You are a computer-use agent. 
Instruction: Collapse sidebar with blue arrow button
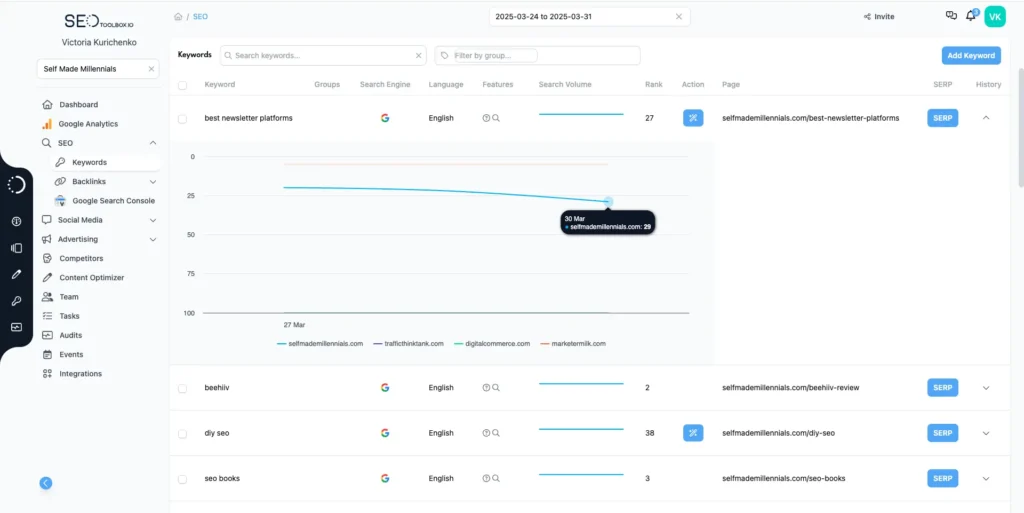pos(46,483)
